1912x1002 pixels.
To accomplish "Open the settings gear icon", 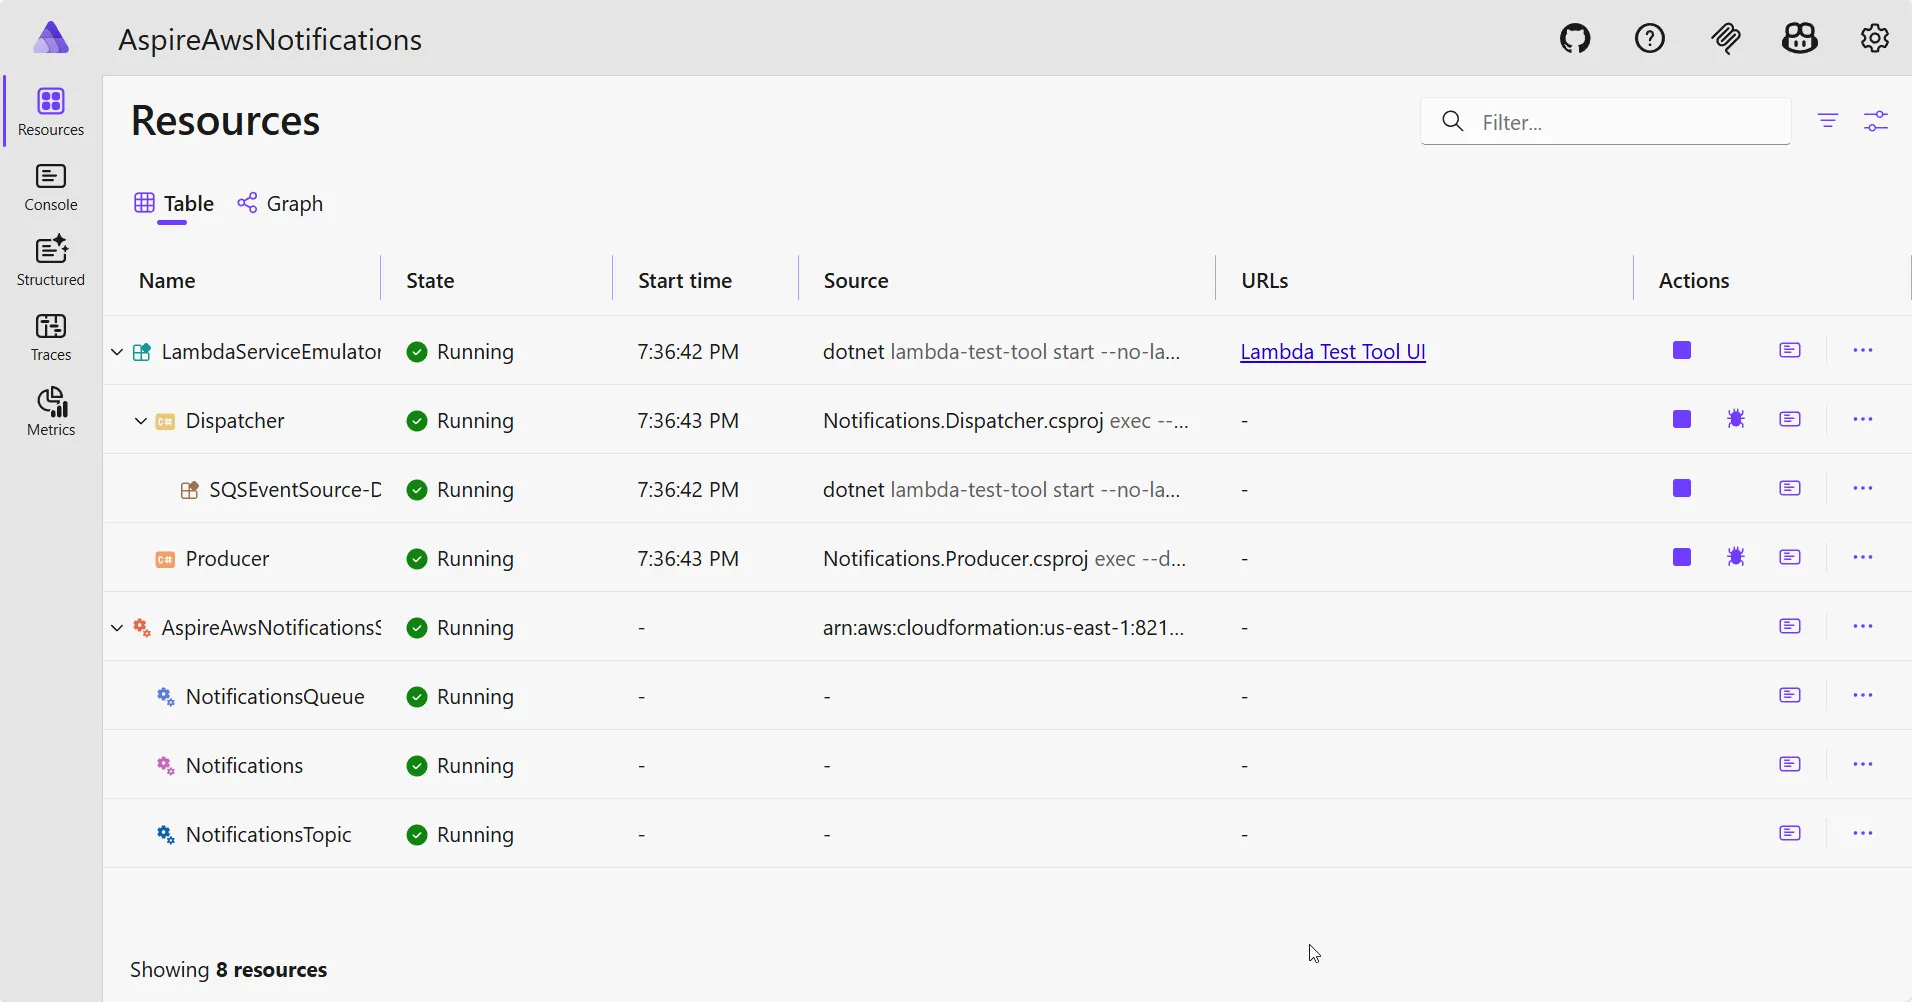I will pos(1874,39).
